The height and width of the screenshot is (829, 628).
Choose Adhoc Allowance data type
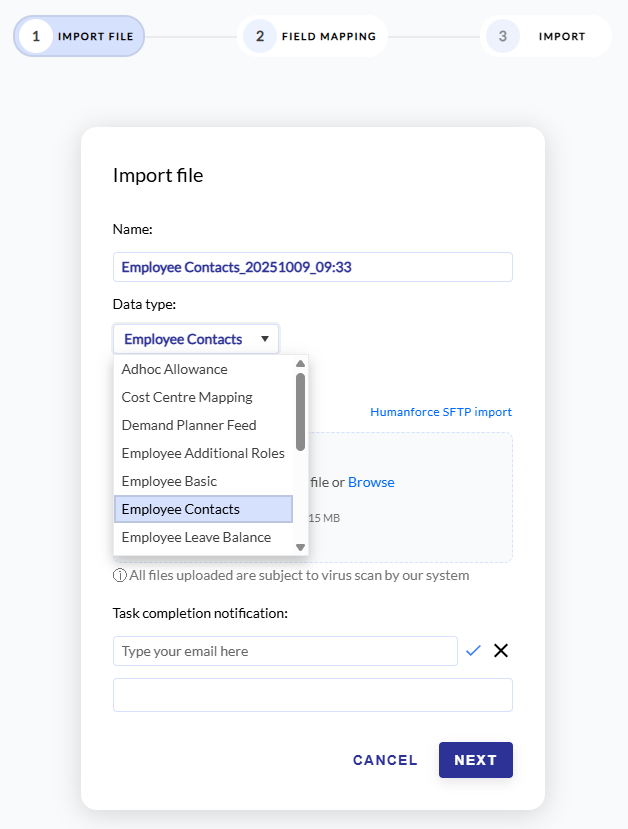(173, 369)
